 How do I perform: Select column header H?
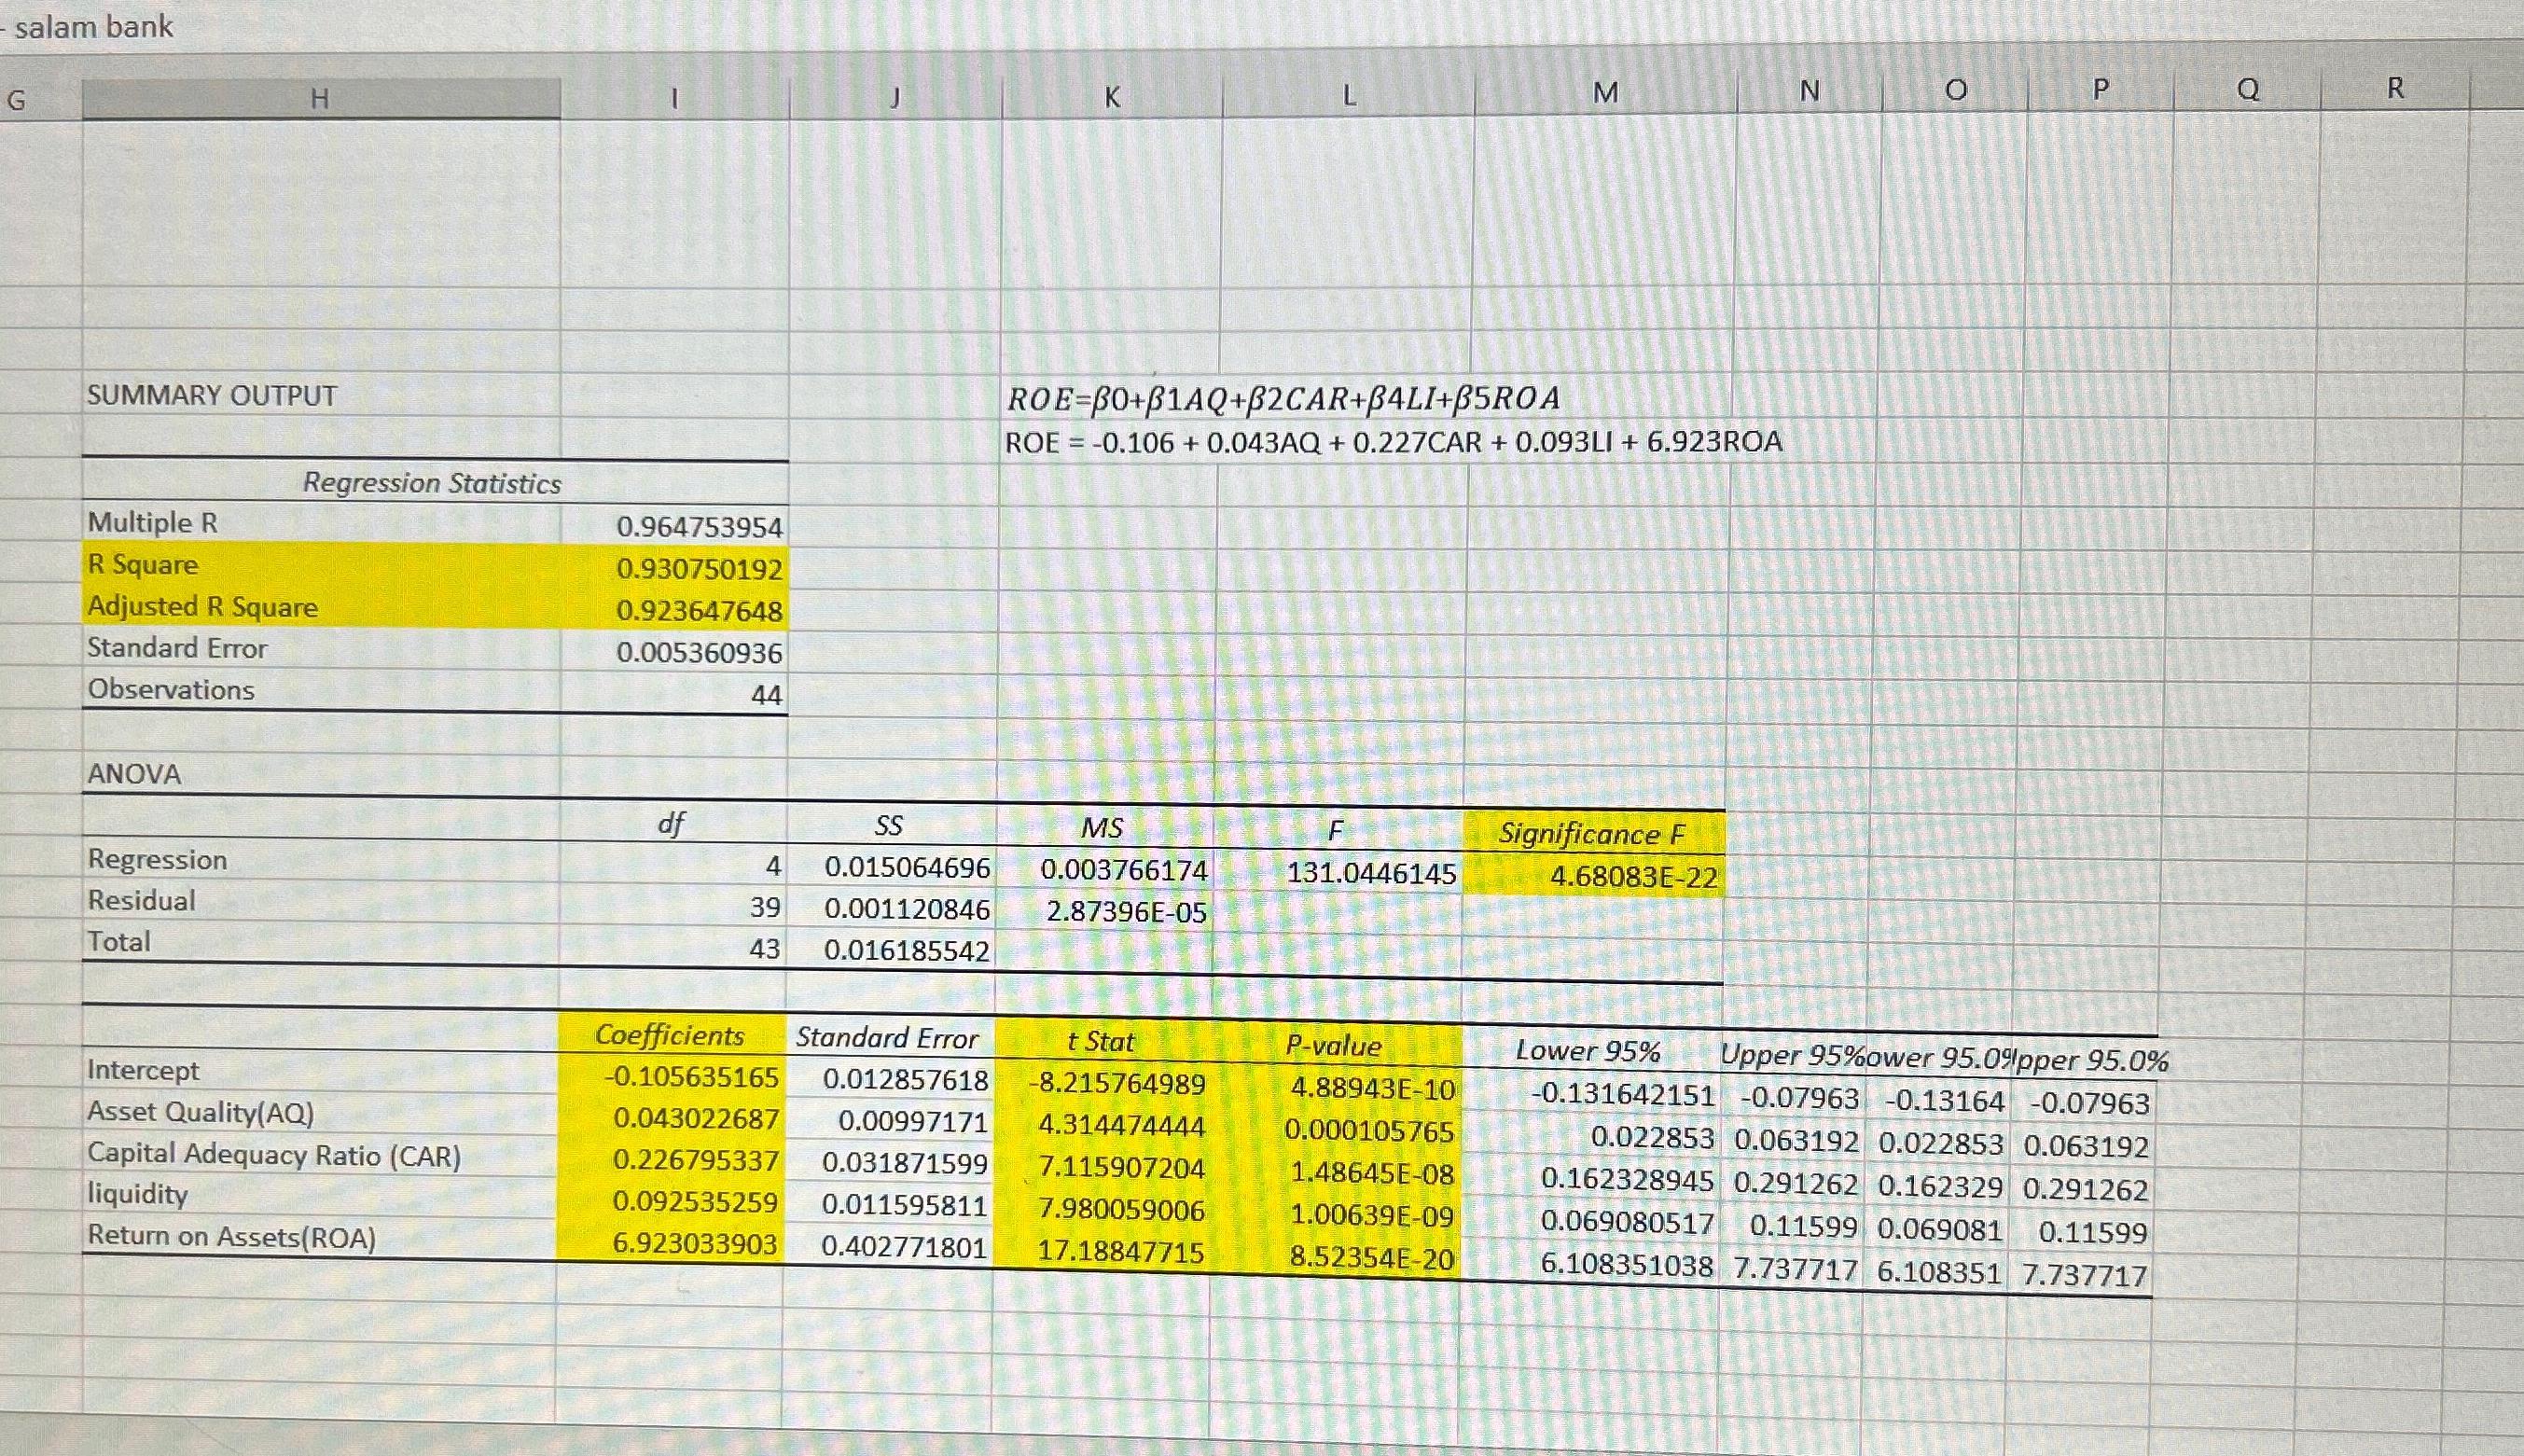[x=320, y=95]
